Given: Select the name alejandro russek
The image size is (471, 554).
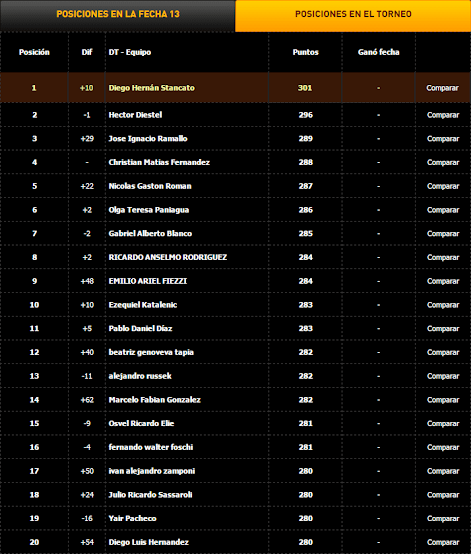Looking at the screenshot, I should [140, 376].
